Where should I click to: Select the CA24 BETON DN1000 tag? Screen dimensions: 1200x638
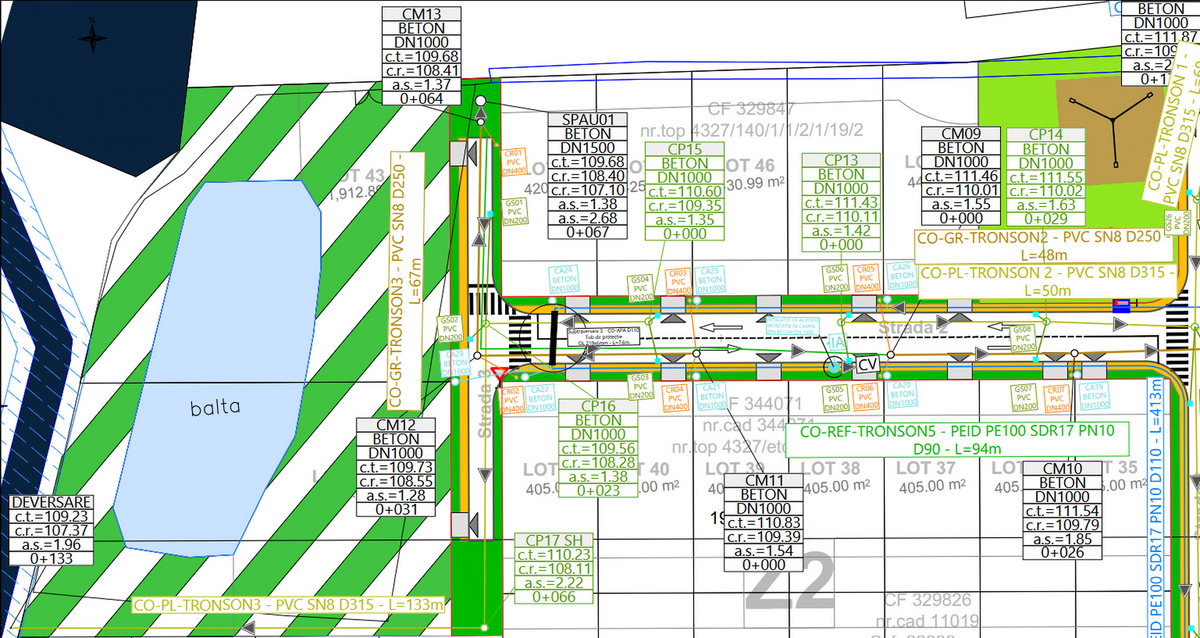(566, 278)
